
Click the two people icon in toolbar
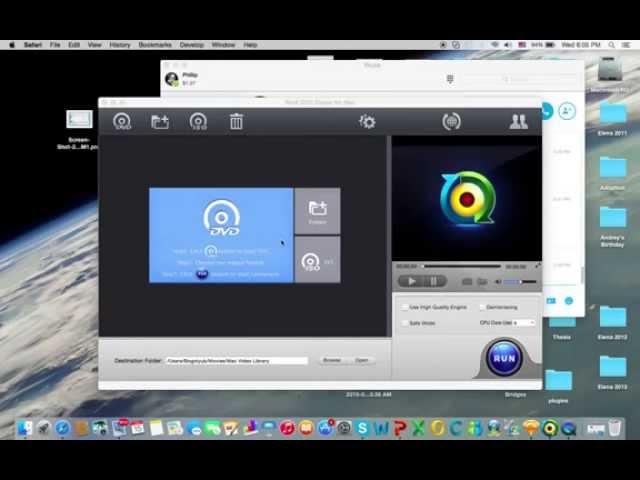tap(518, 122)
